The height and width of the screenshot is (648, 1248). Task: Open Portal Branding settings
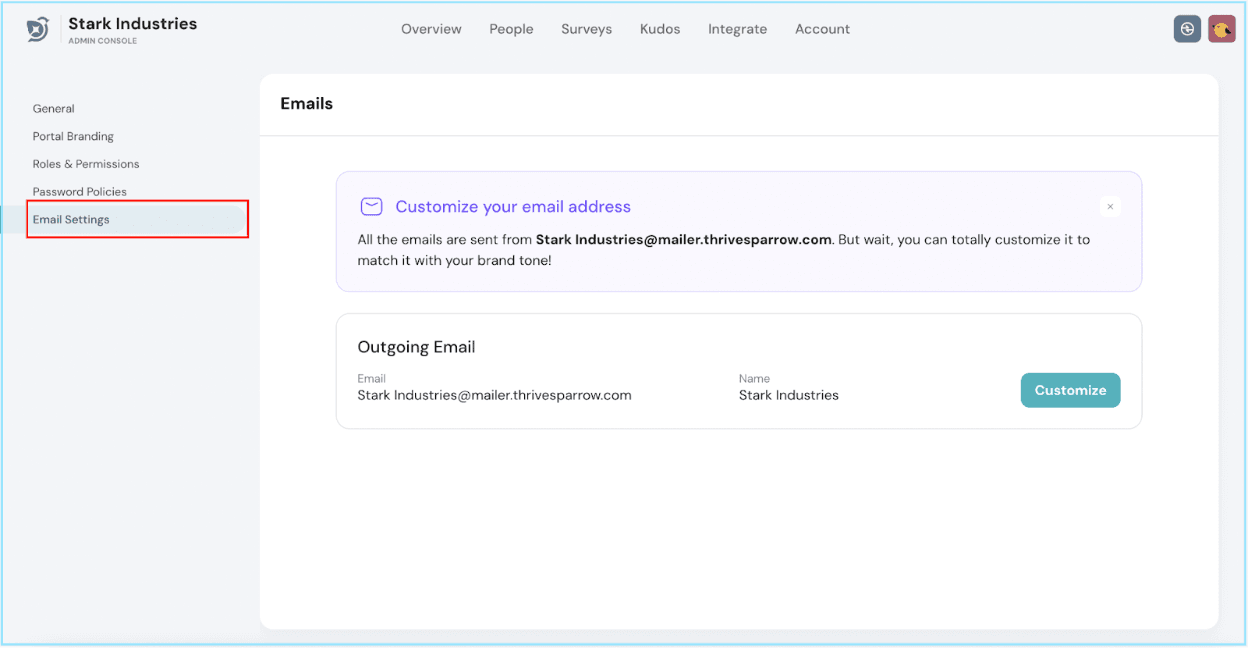click(x=73, y=136)
